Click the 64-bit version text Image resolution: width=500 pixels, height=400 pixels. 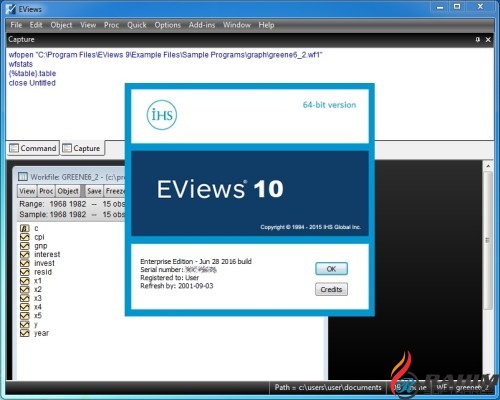pyautogui.click(x=329, y=105)
